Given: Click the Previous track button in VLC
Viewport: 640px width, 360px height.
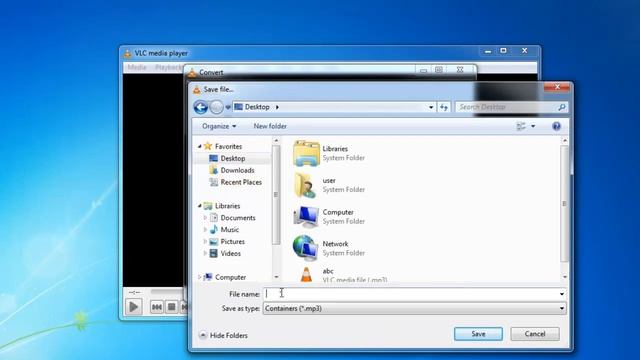Looking at the screenshot, I should 157,307.
